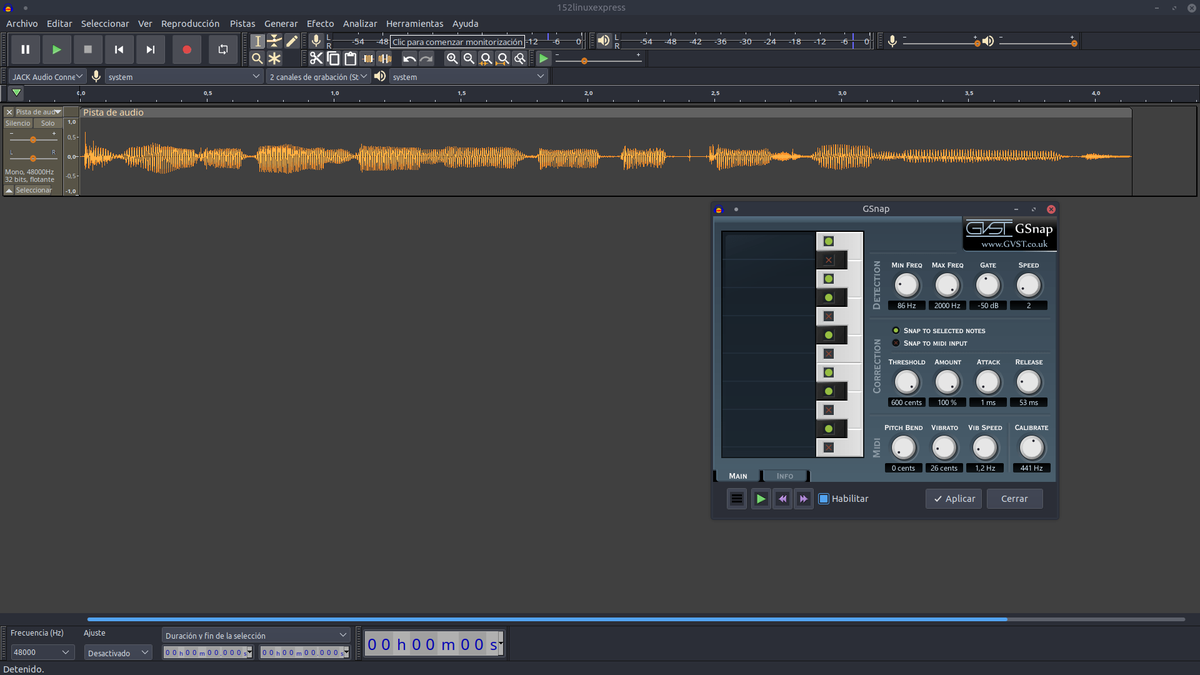Click the Cut scissors icon
This screenshot has width=1200, height=675.
[316, 59]
